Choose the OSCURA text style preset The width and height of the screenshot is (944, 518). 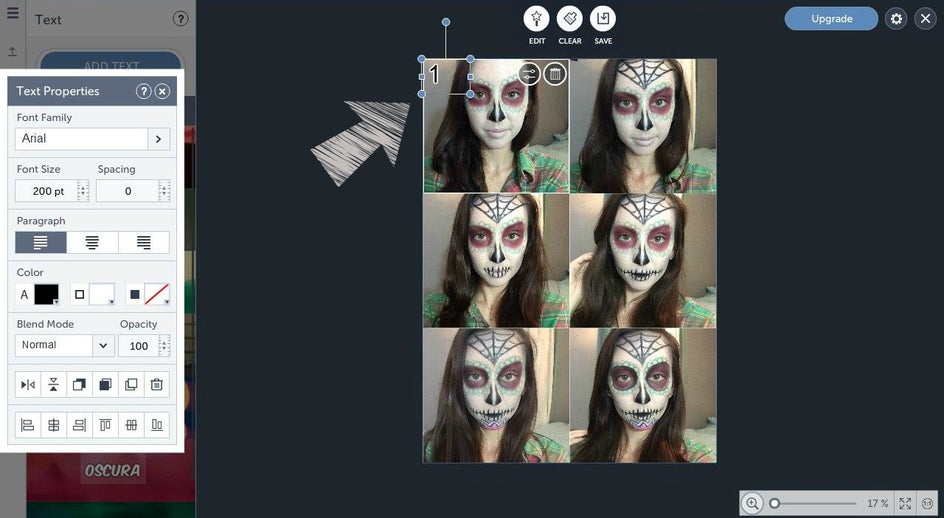(x=112, y=470)
